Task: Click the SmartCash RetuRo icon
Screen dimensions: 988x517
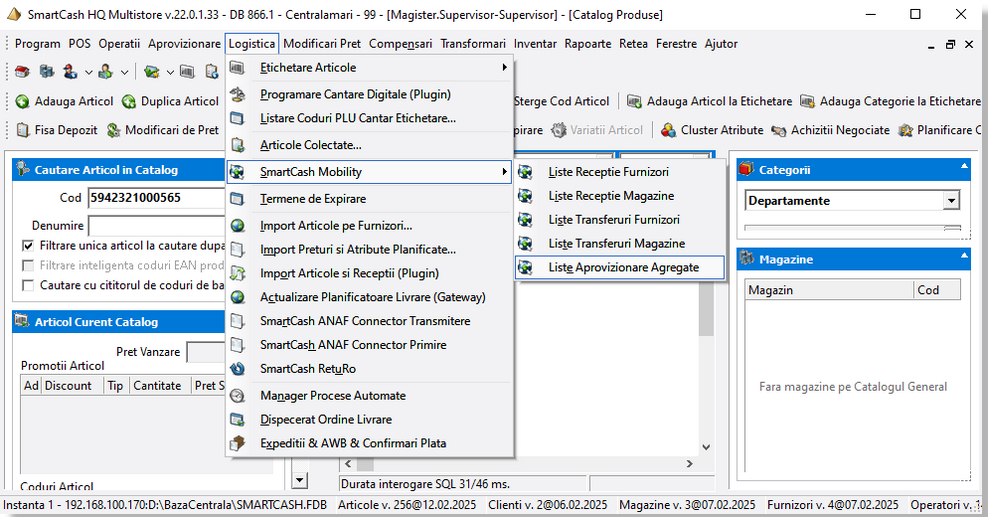Action: point(238,369)
